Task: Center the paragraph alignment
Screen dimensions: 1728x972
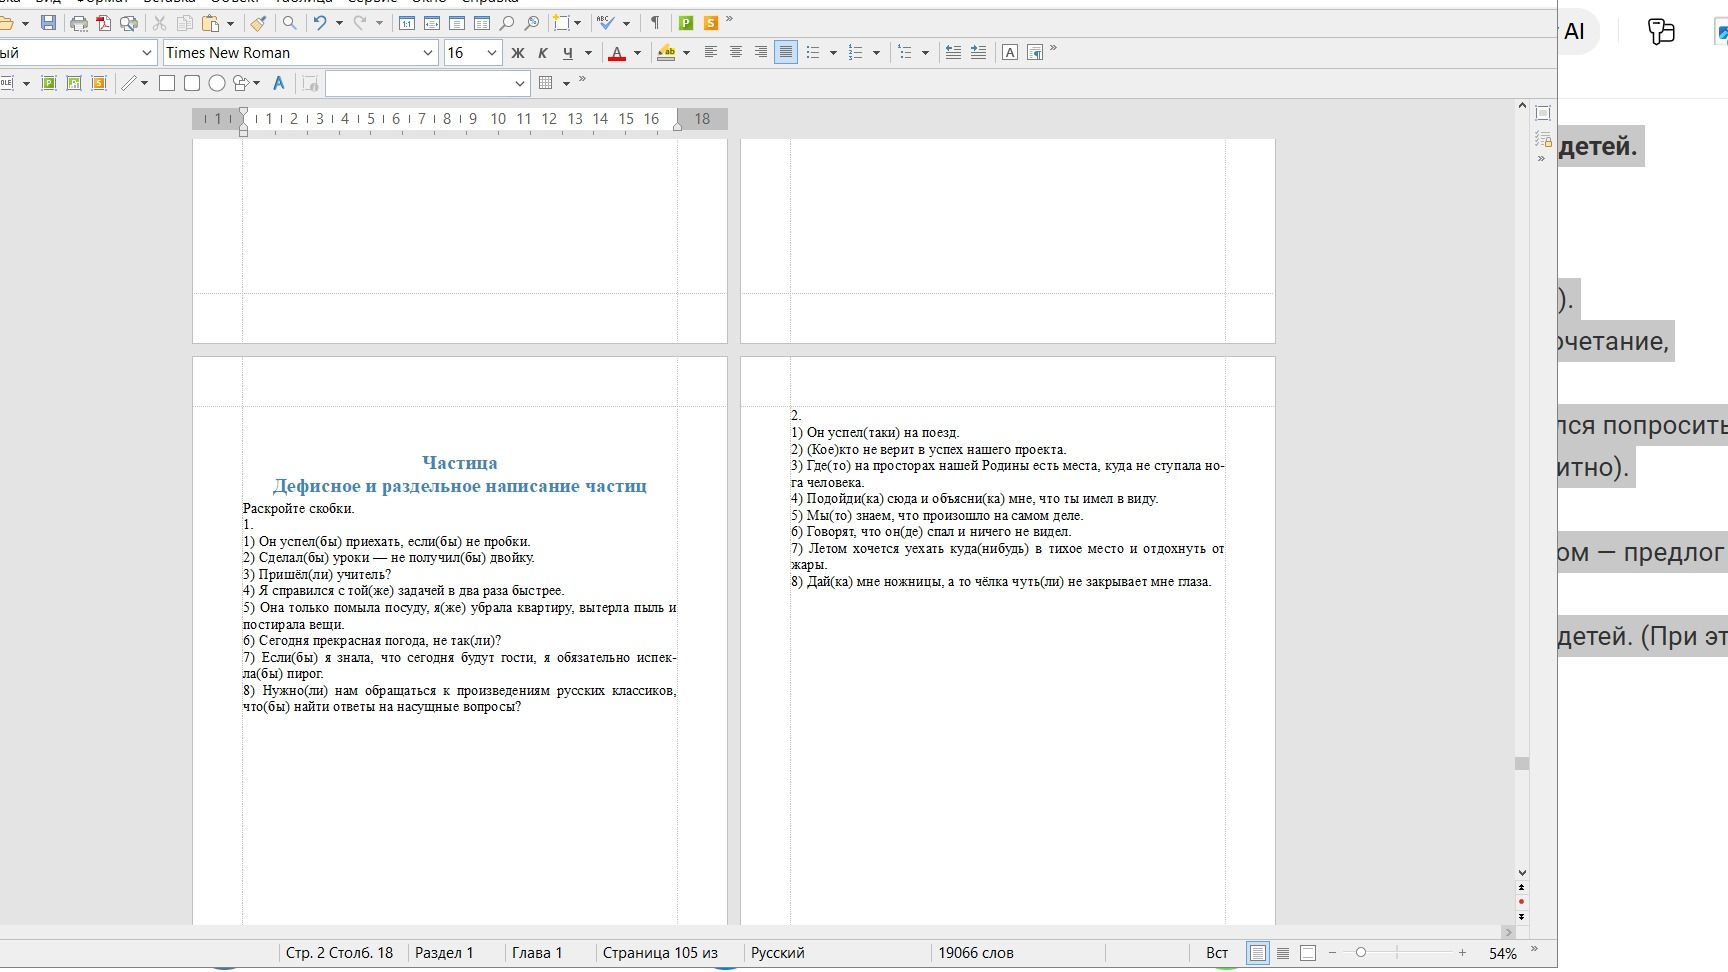Action: 736,52
